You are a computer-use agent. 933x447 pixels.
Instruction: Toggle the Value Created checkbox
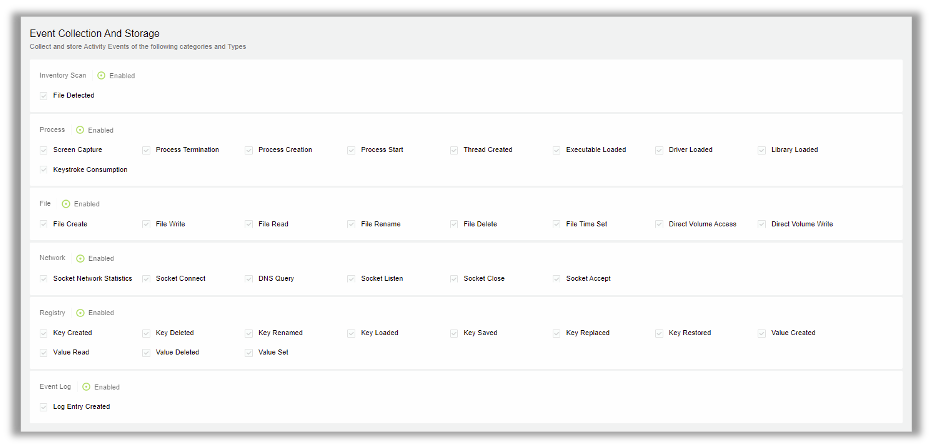(x=762, y=333)
